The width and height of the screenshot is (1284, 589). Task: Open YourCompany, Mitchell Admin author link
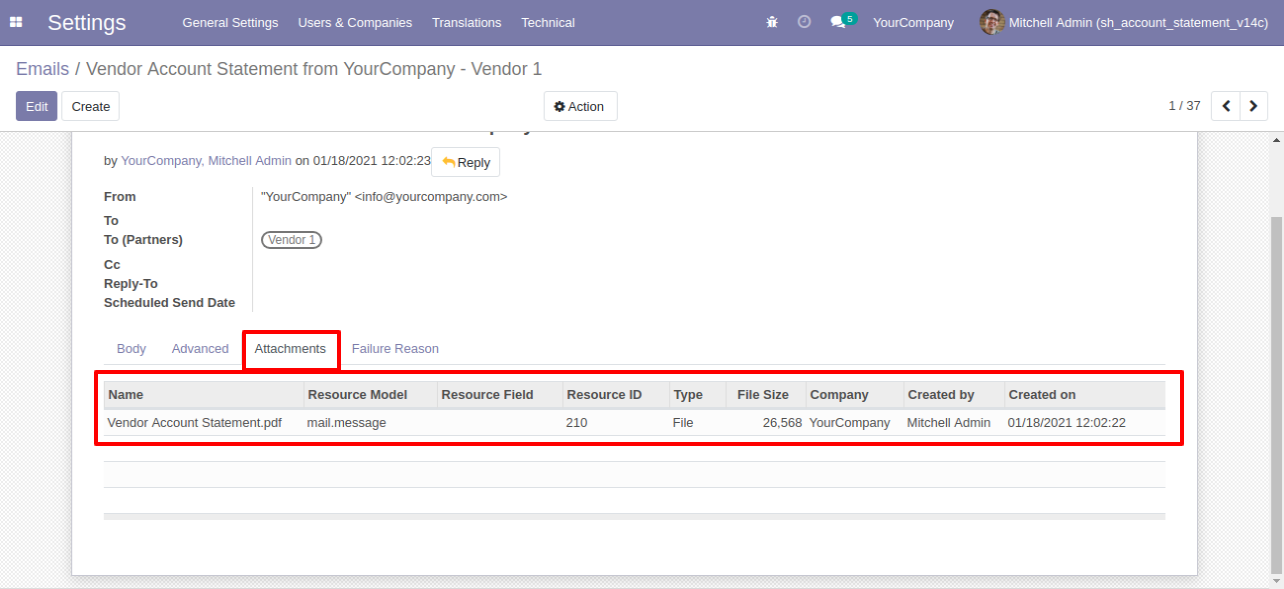point(206,160)
